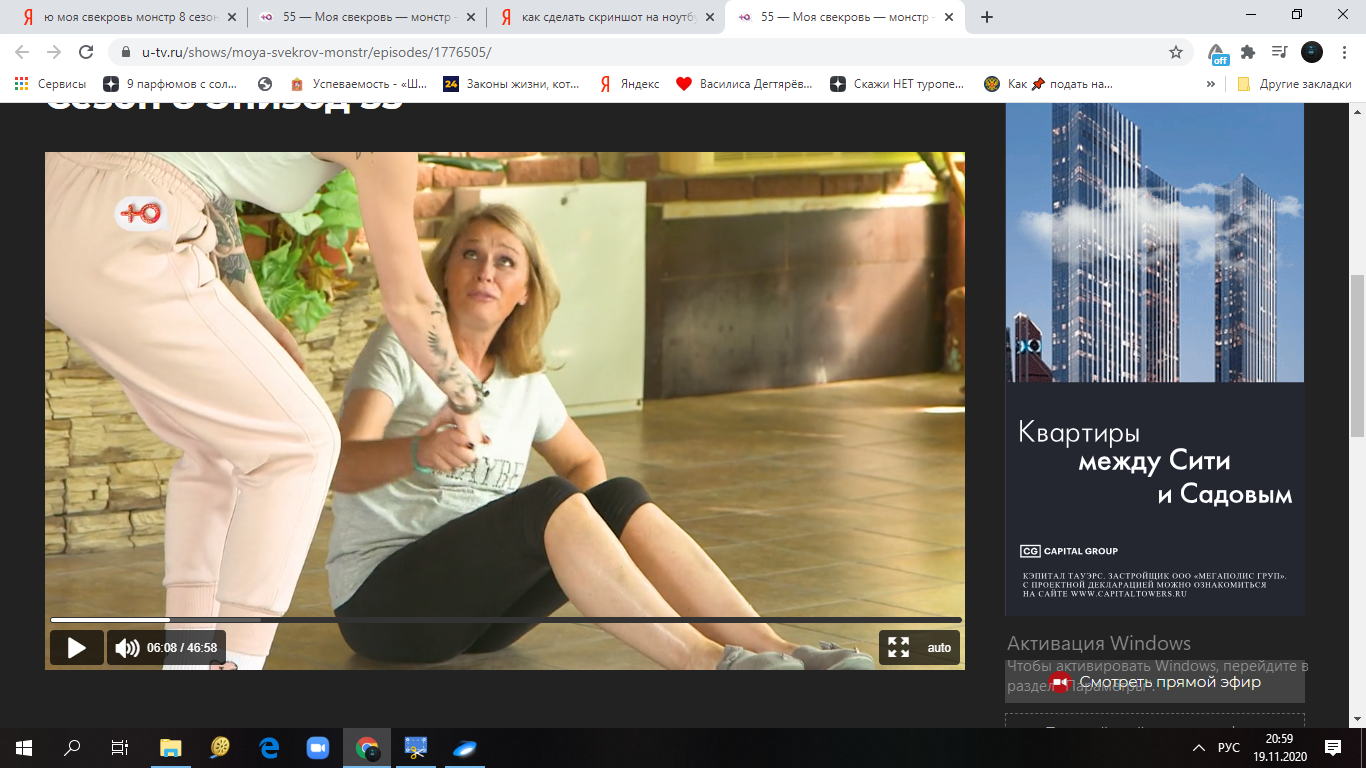Screen dimensions: 1366x768
Task: Open the Chrome three-dot menu
Action: [1343, 52]
